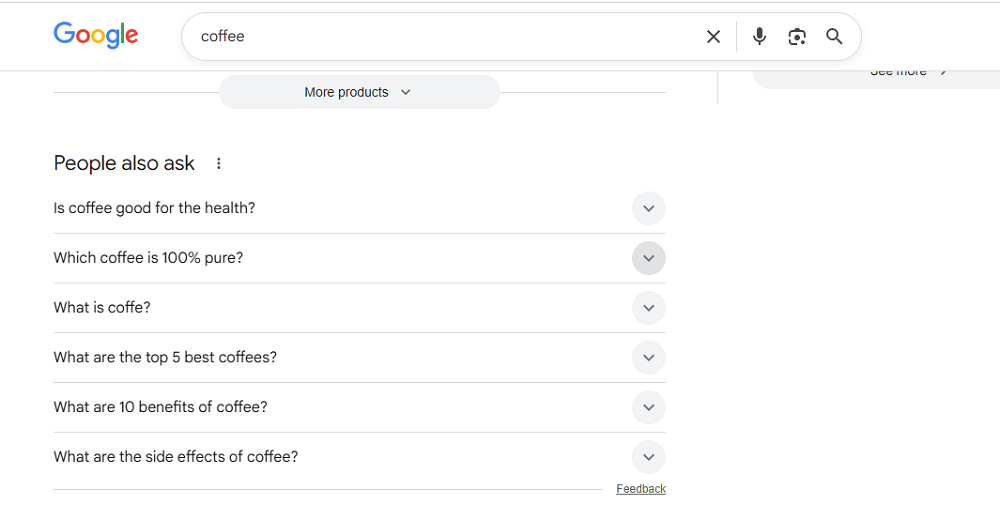Click in the search box containing coffee
The width and height of the screenshot is (1000, 520).
point(440,37)
